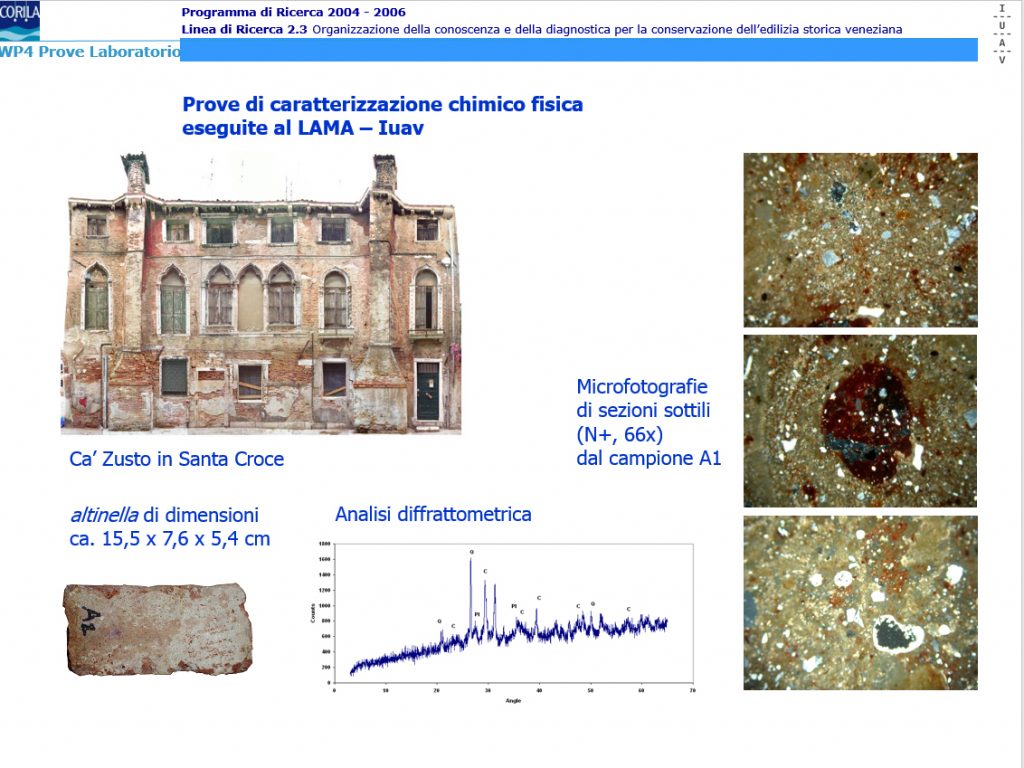Click the CORILA logo
The width and height of the screenshot is (1024, 768).
(19, 20)
